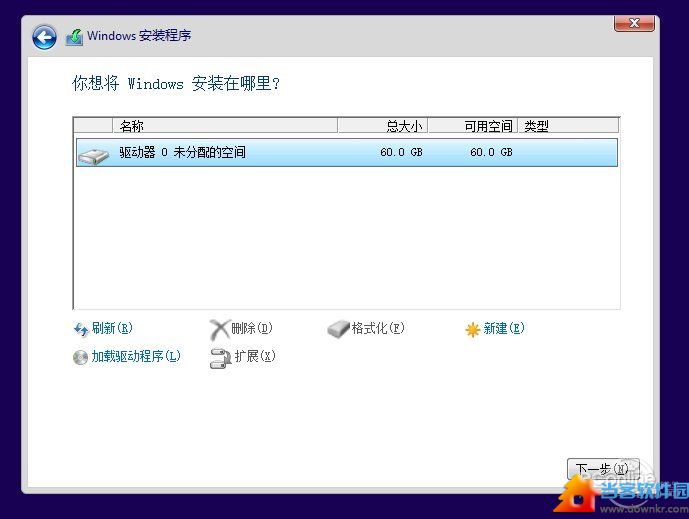Open 加载驱动程序(L) to load driver
Viewport: 689px width, 519px height.
click(136, 356)
